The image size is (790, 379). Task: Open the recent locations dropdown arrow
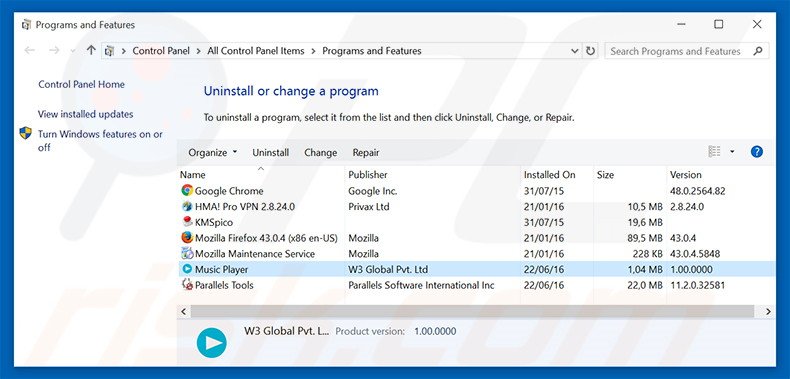[x=73, y=51]
